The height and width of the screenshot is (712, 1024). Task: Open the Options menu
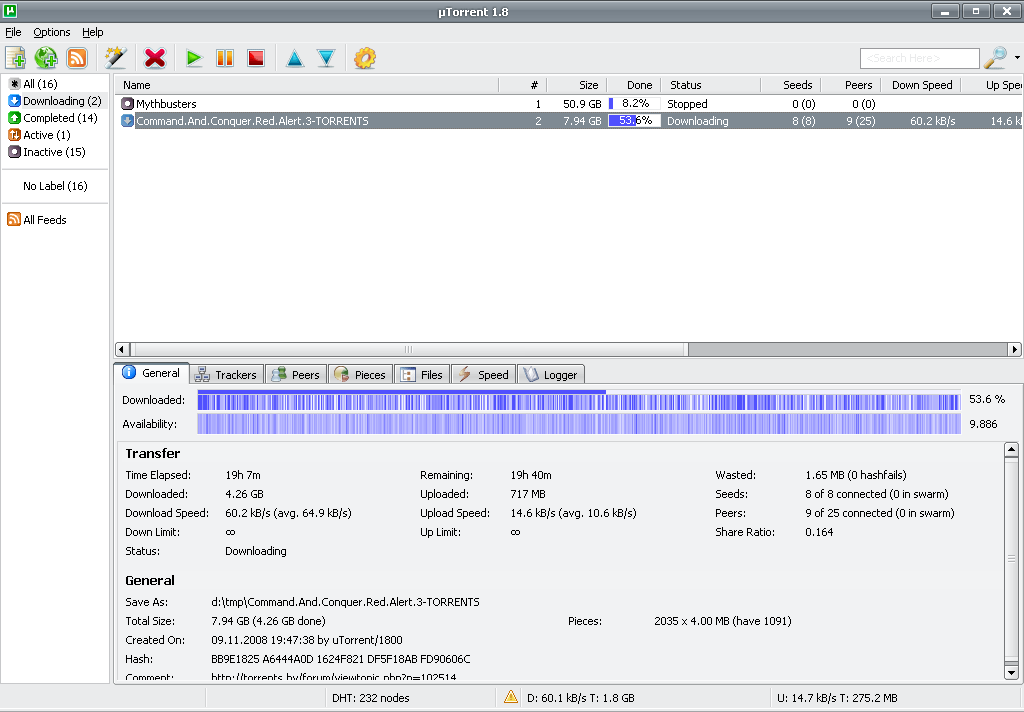point(52,32)
